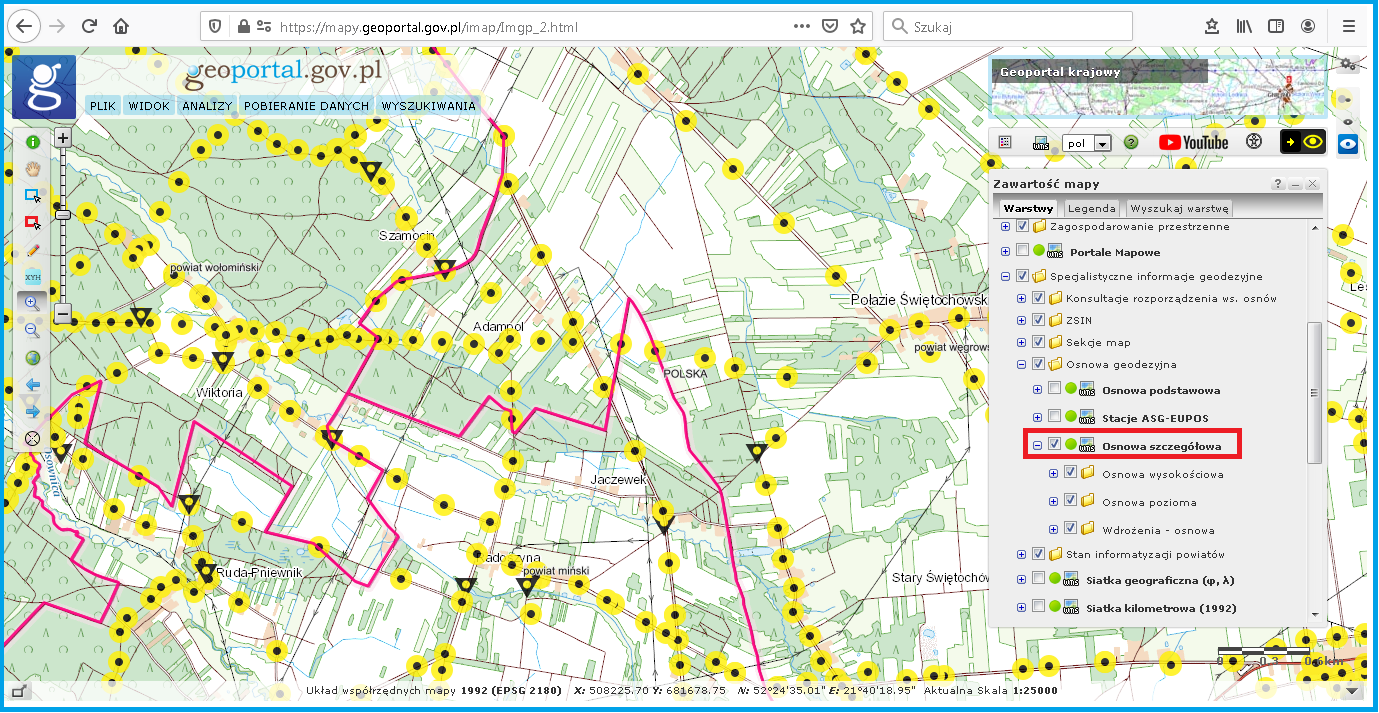Expand Portale Mapowe node
The image size is (1379, 713).
coord(1006,251)
